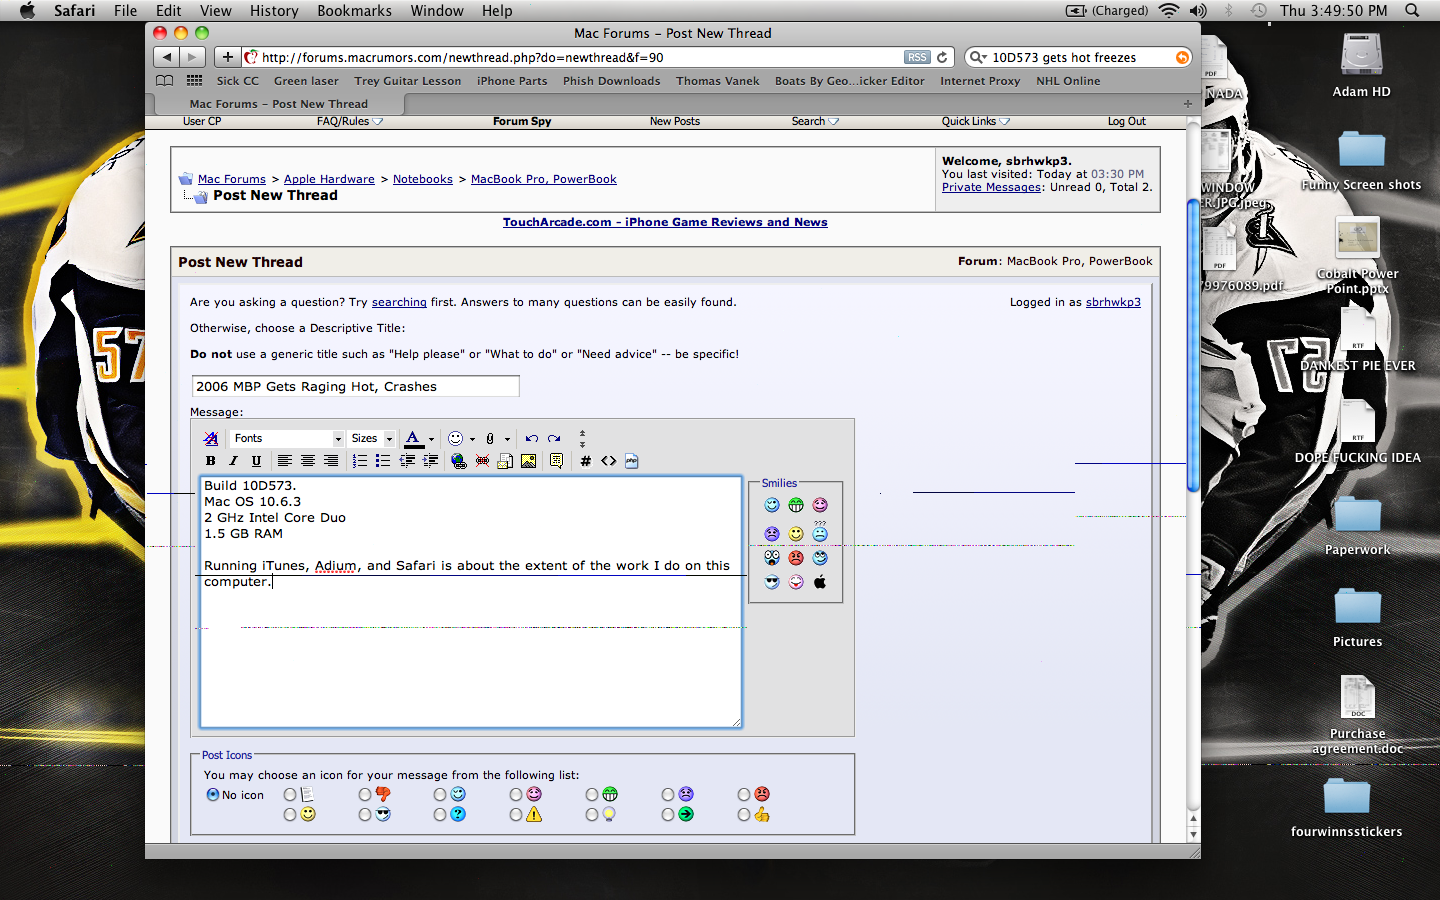Open the TouchArcade.com link
This screenshot has height=900, width=1440.
665,223
